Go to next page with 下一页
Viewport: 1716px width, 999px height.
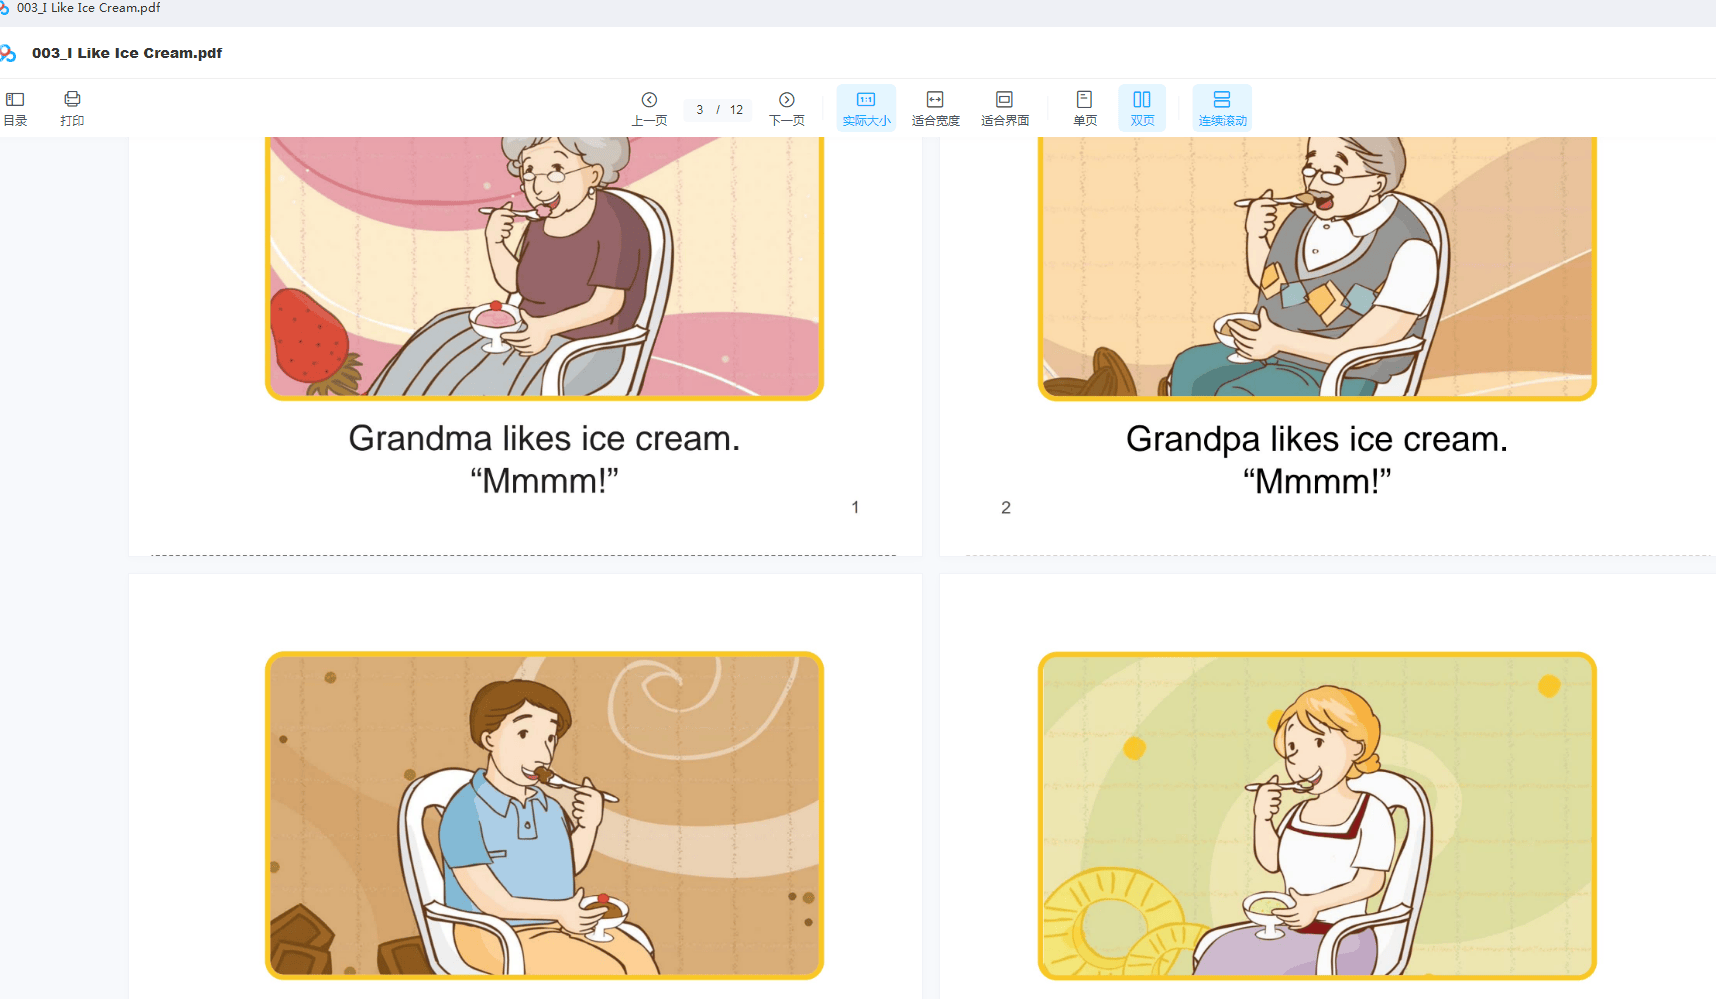coord(787,108)
